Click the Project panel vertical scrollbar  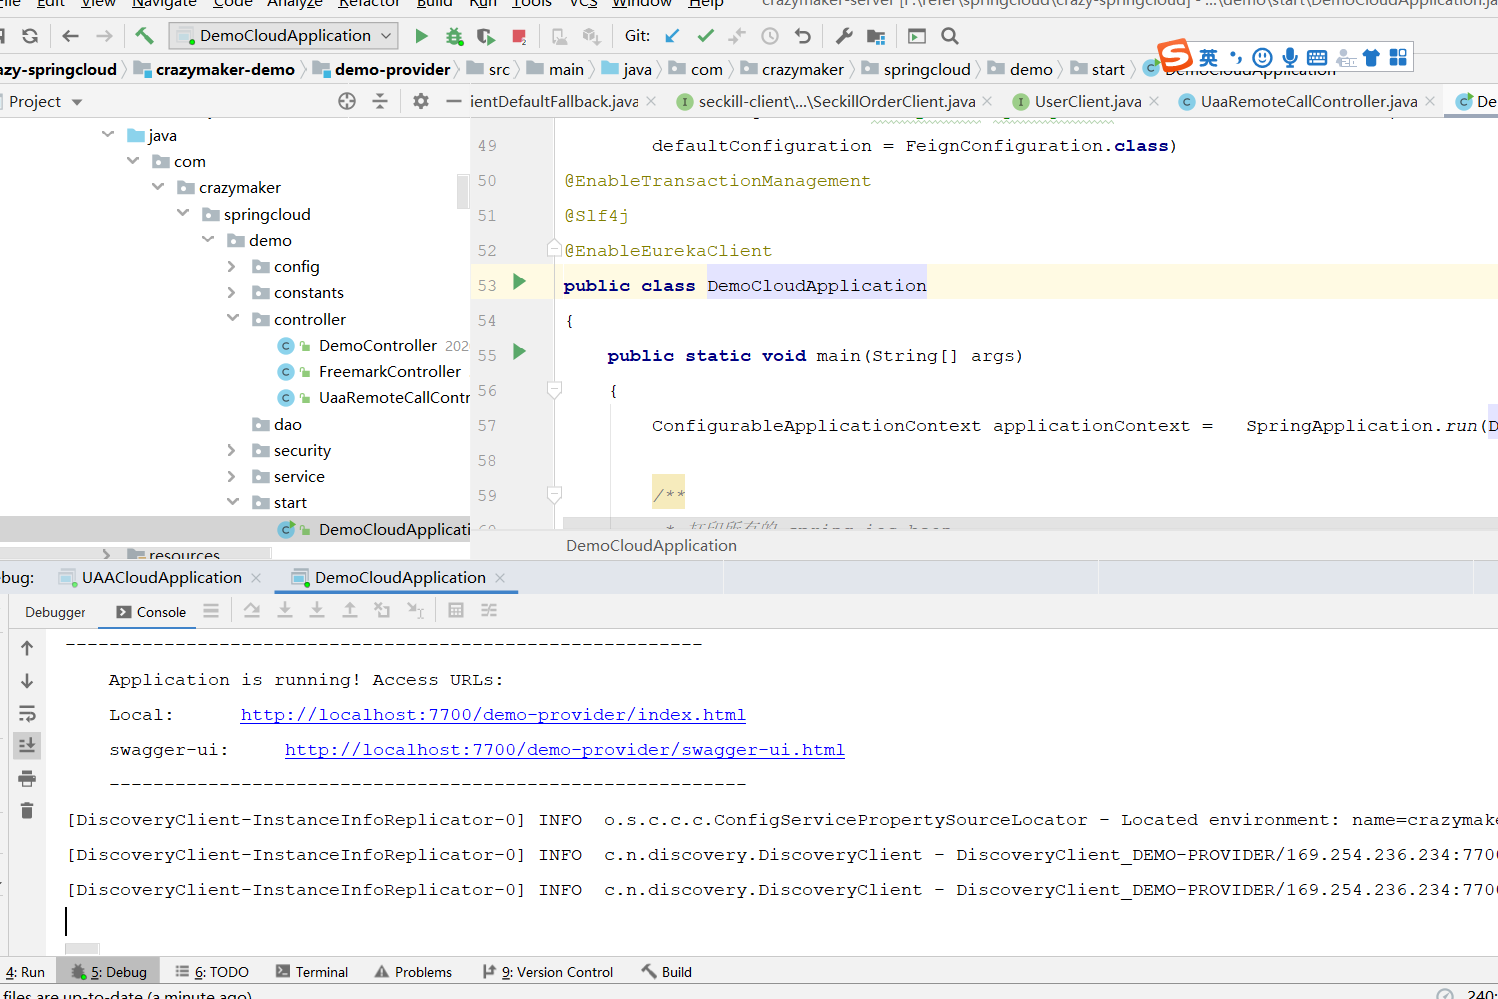(x=463, y=191)
